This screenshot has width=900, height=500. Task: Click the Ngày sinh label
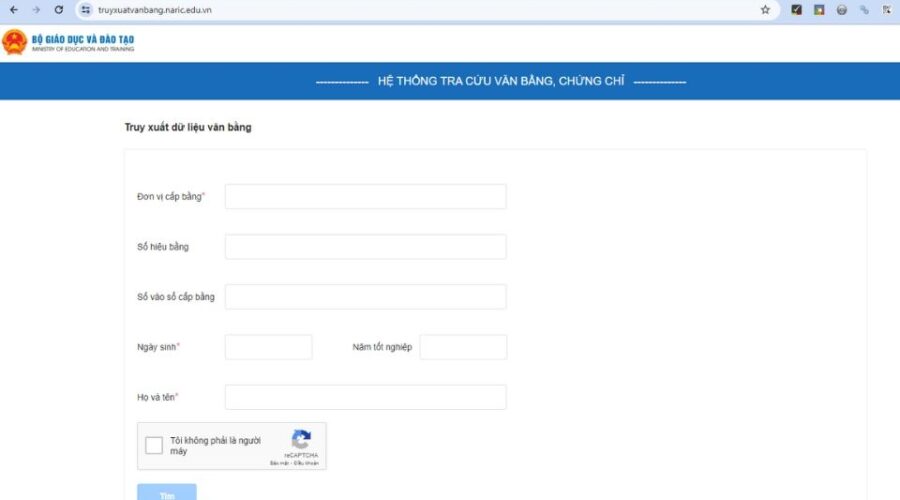click(x=158, y=347)
